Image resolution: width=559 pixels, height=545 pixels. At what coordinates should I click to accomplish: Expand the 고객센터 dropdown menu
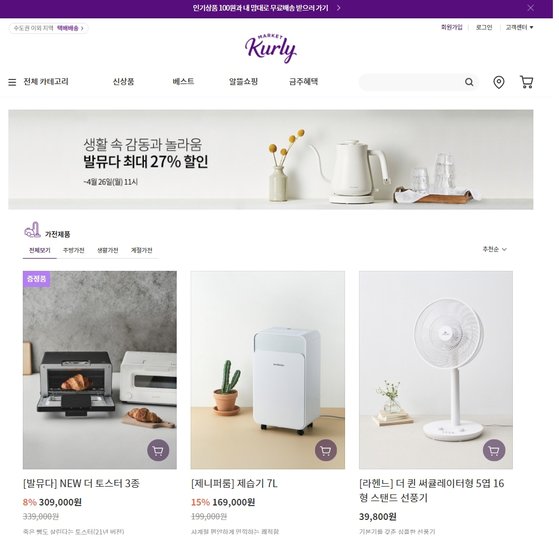[519, 27]
